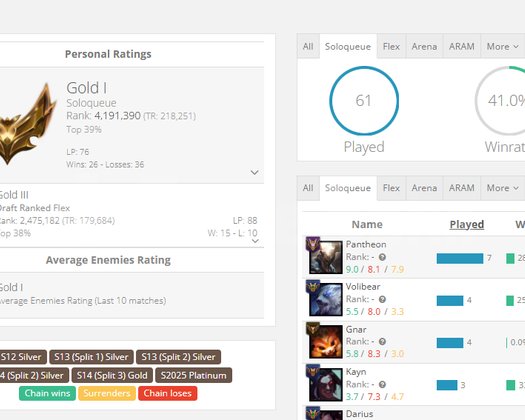Click the 61 Played circle gauge
The height and width of the screenshot is (420, 525).
(x=364, y=100)
